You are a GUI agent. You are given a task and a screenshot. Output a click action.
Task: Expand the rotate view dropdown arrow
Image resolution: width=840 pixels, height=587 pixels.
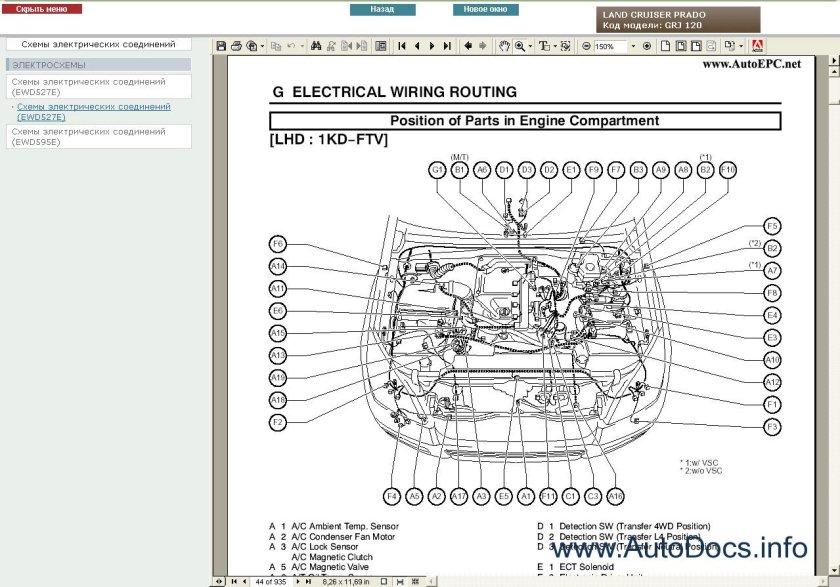[x=741, y=46]
